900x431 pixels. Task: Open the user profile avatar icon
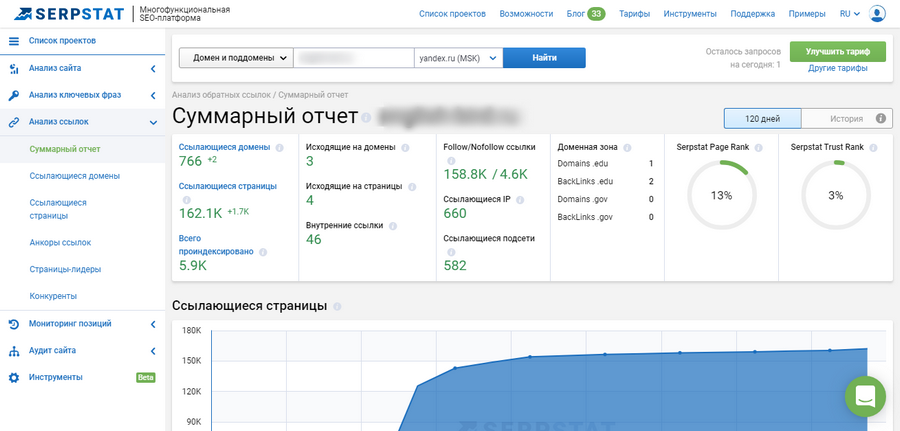click(x=877, y=14)
